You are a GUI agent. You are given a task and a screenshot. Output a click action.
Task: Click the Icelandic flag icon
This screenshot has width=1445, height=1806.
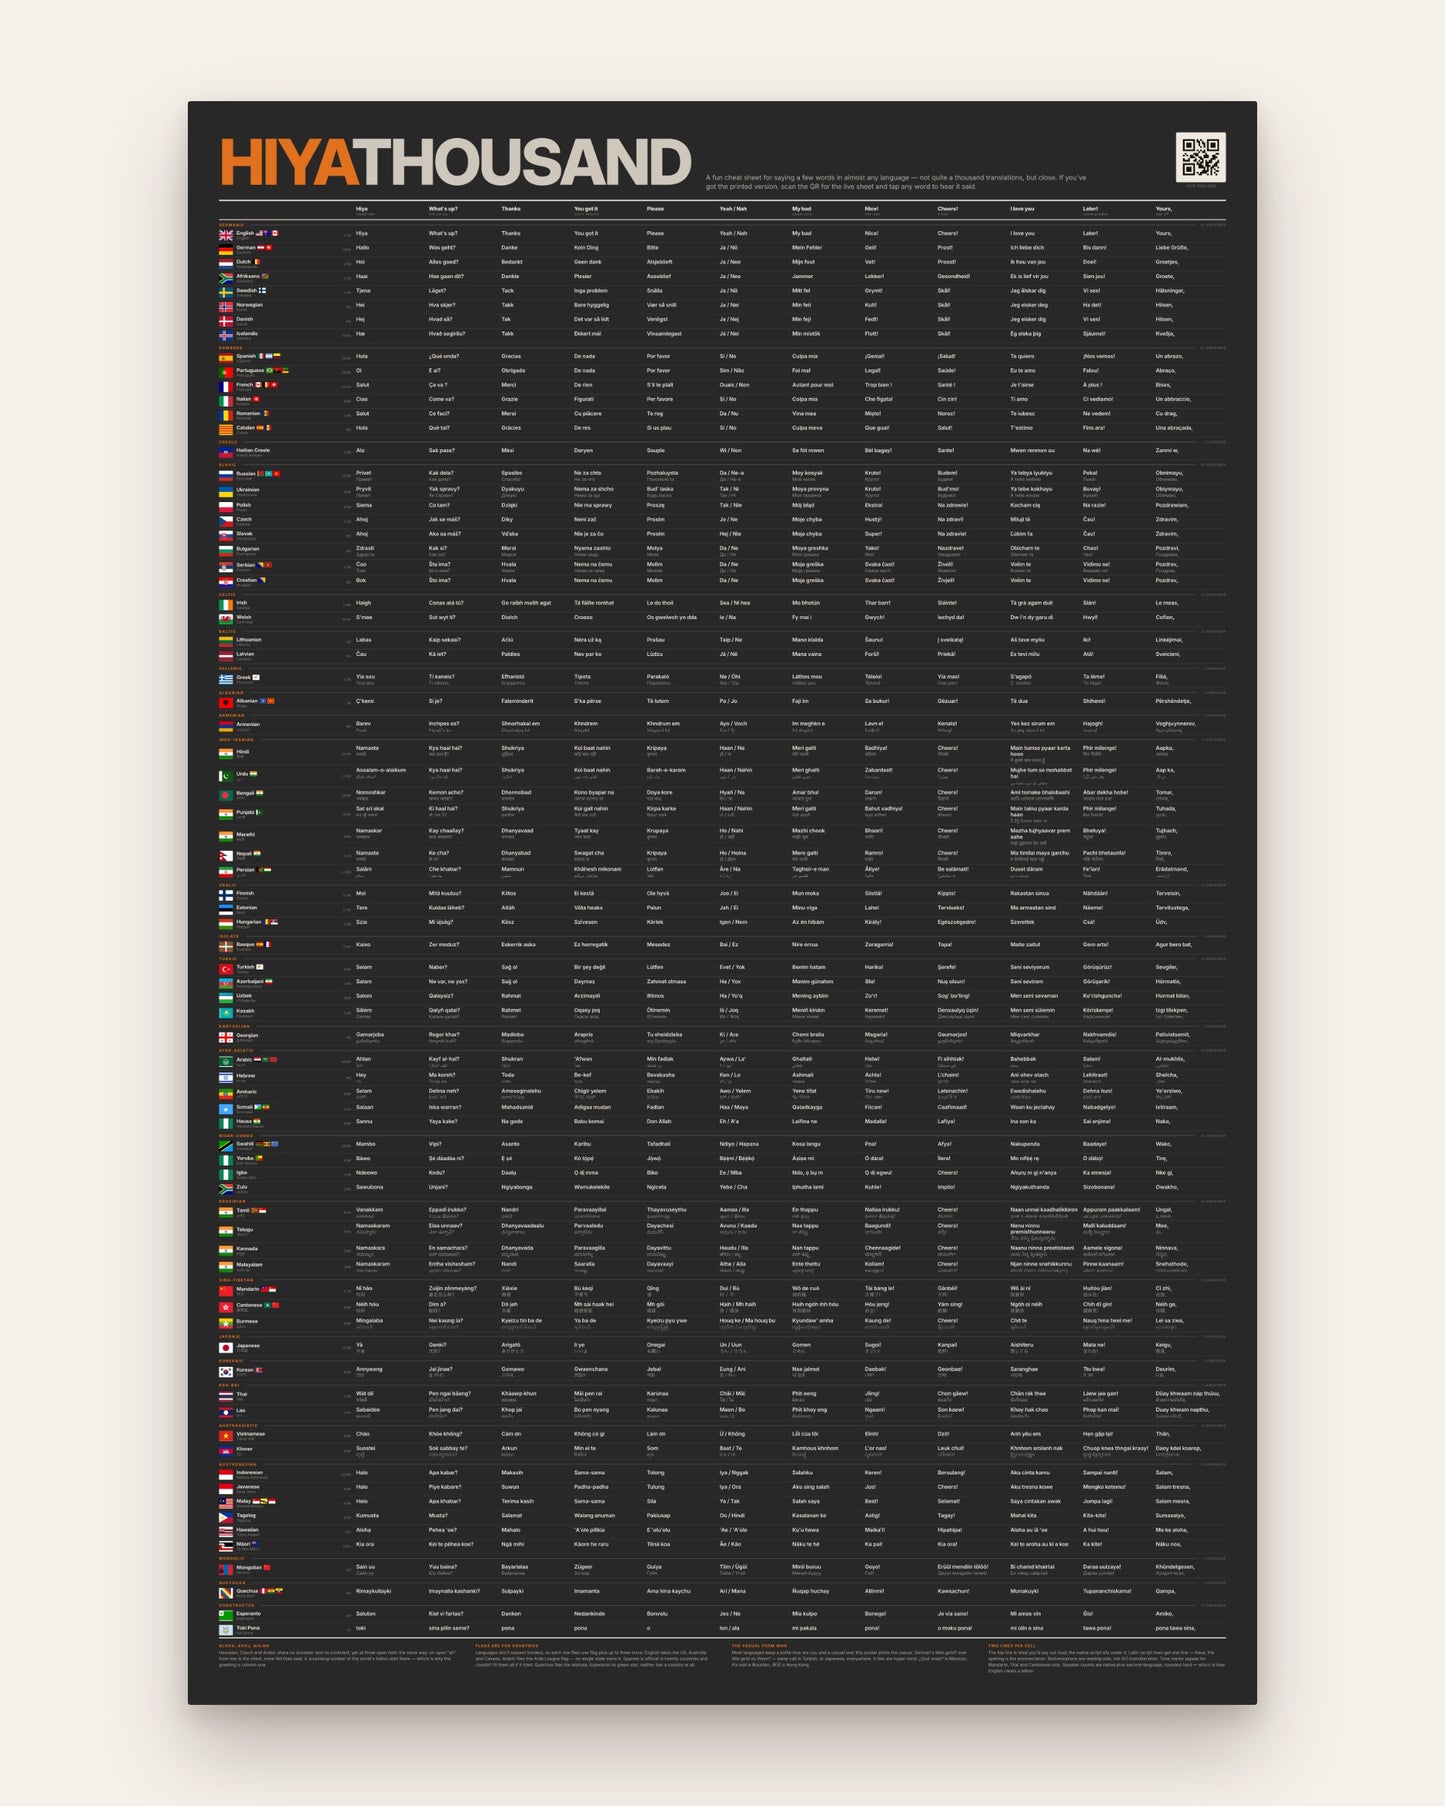(226, 335)
